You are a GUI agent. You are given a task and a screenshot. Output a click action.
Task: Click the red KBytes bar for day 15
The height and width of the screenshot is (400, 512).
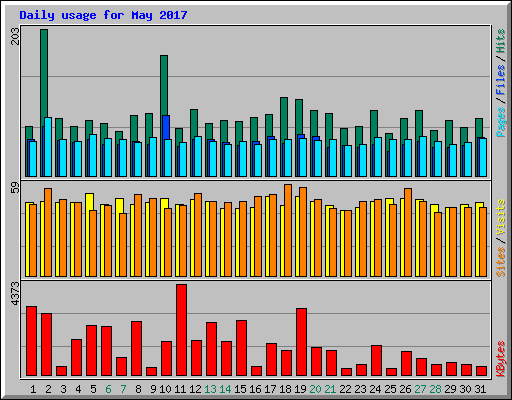(241, 348)
